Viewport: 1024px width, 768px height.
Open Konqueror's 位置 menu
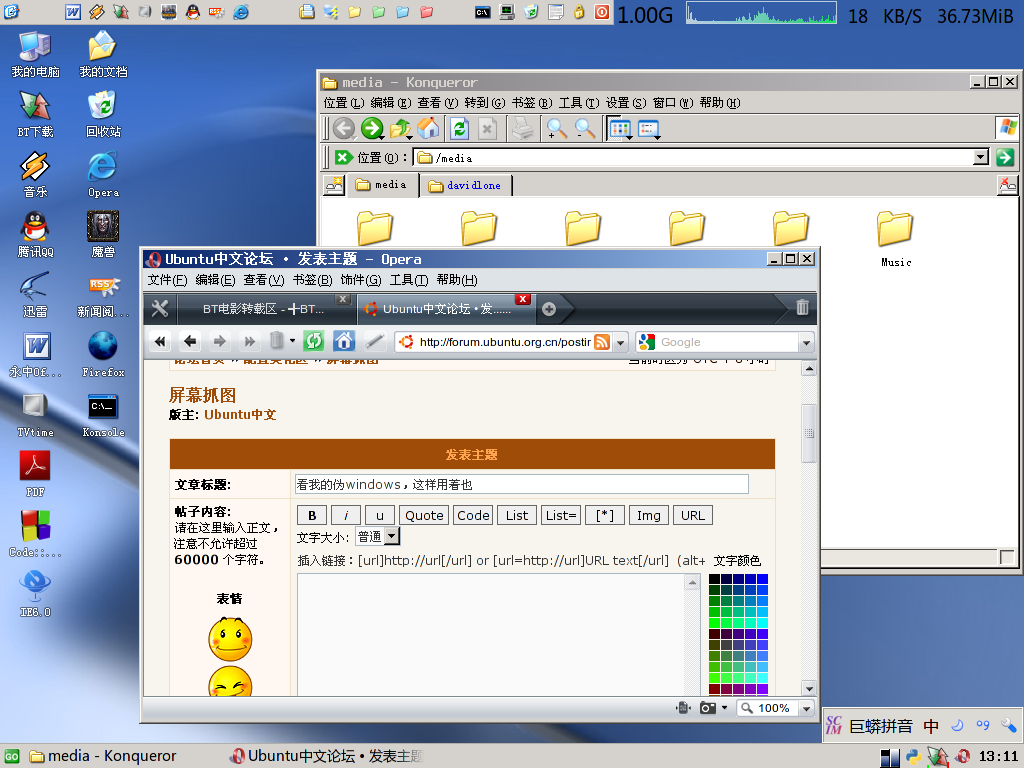pos(344,103)
